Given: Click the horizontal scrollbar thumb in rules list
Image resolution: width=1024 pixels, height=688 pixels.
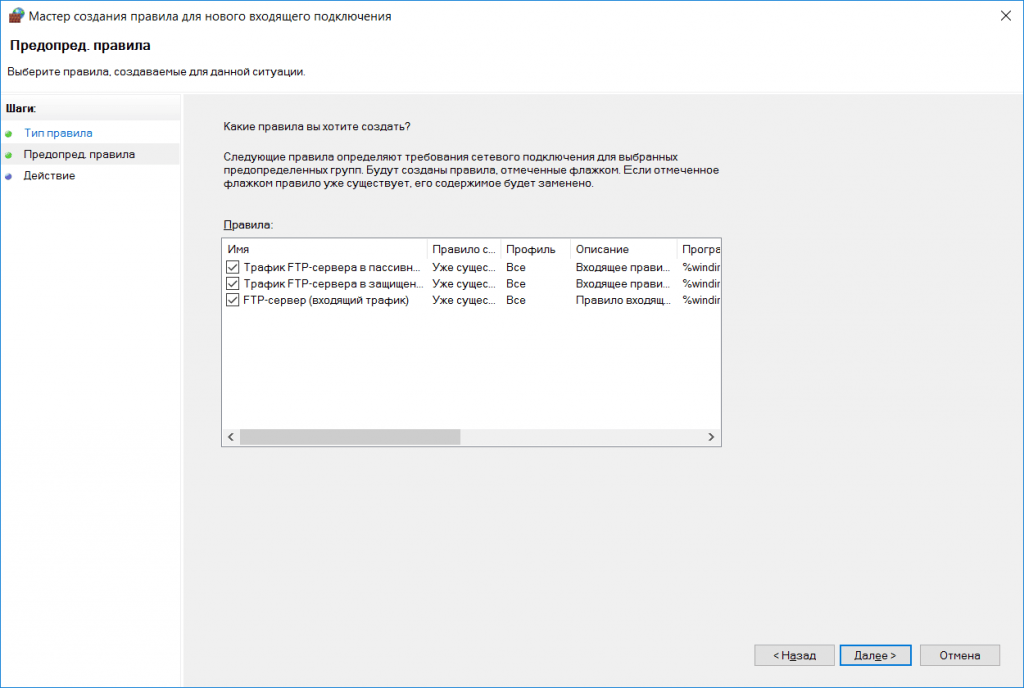Looking at the screenshot, I should click(350, 437).
